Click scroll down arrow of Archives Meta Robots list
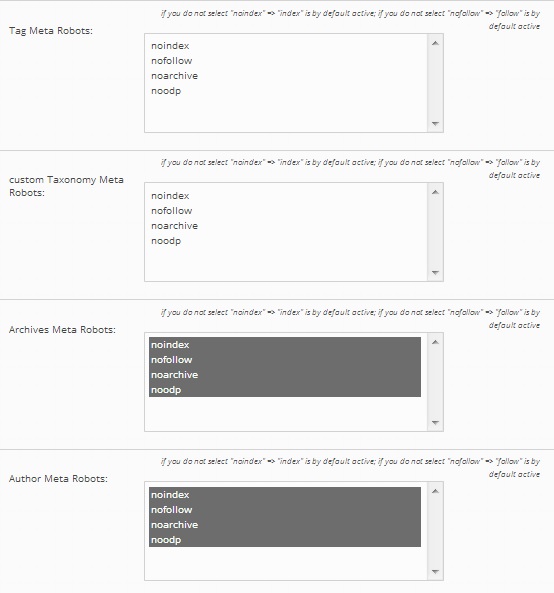This screenshot has width=554, height=593. tap(435, 422)
